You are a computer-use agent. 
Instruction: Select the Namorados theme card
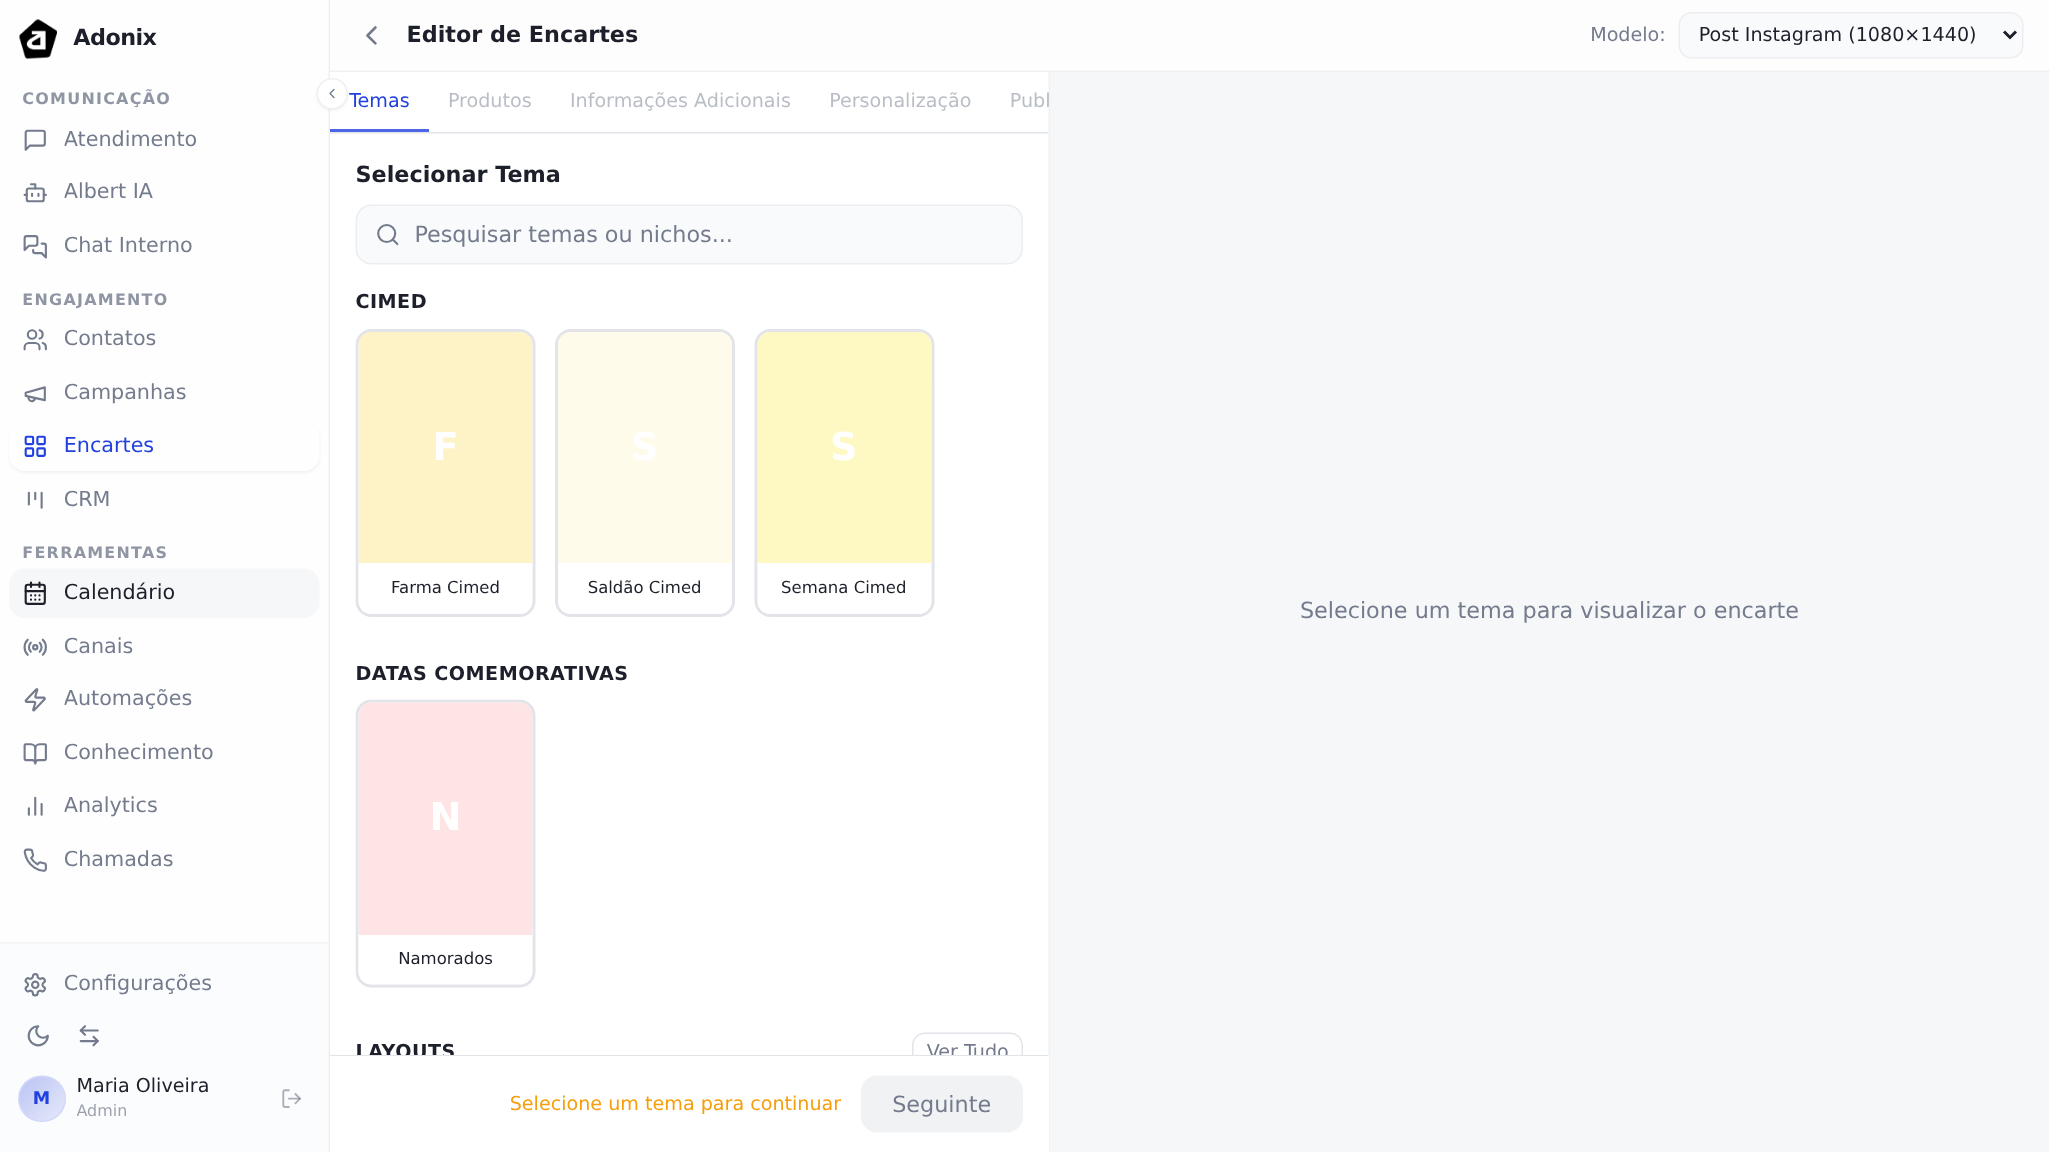[445, 843]
